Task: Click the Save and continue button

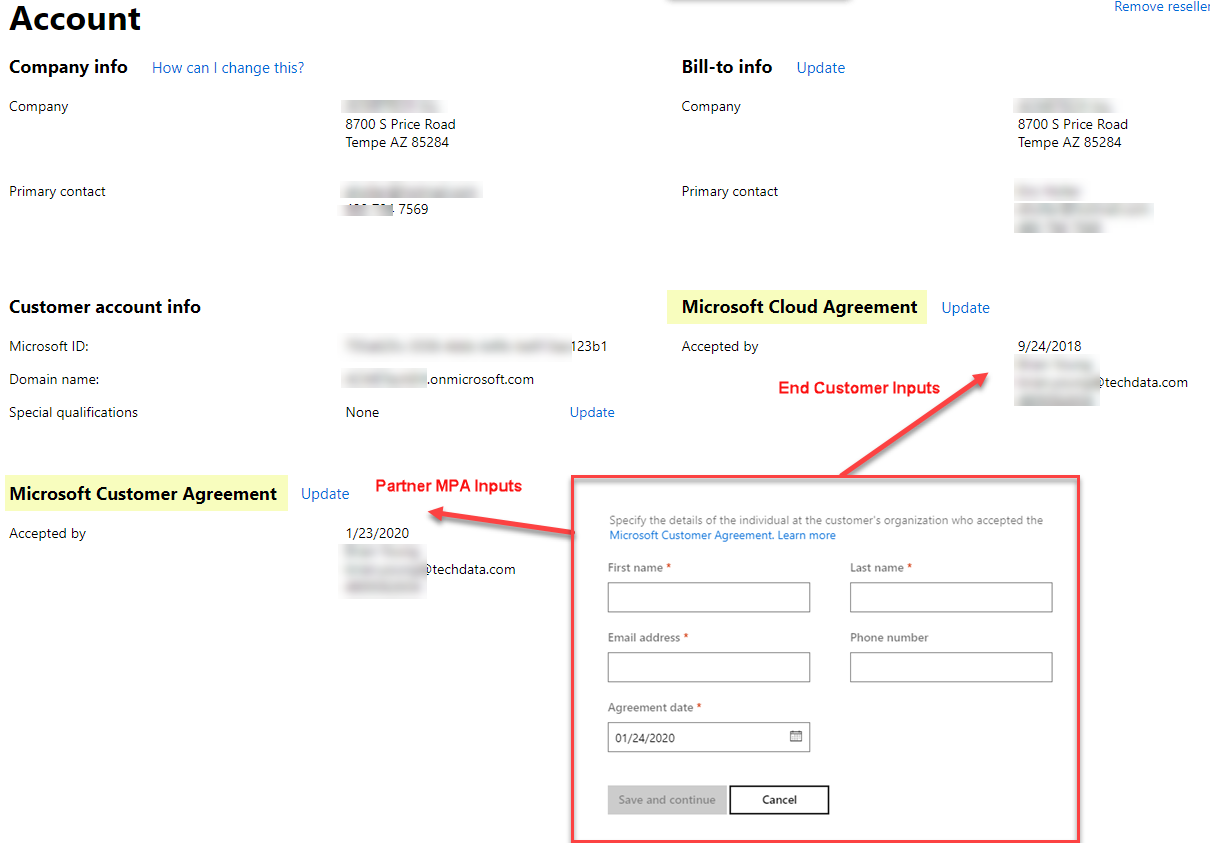Action: click(x=667, y=800)
